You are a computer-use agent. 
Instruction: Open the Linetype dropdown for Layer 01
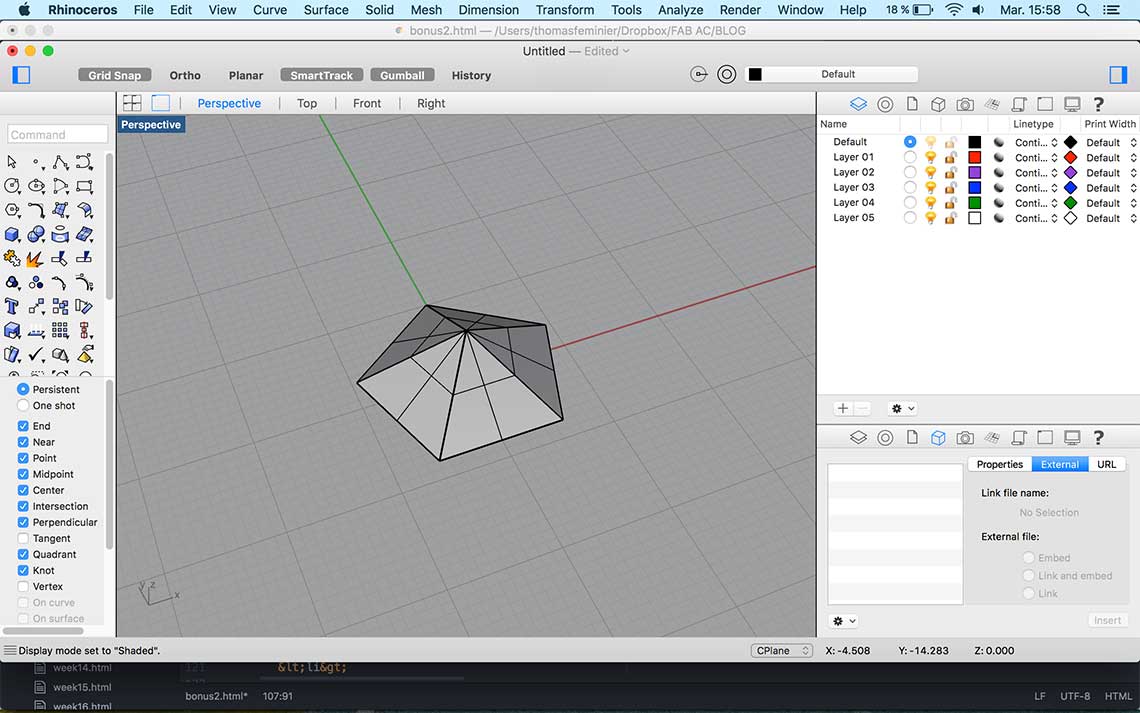point(1036,158)
